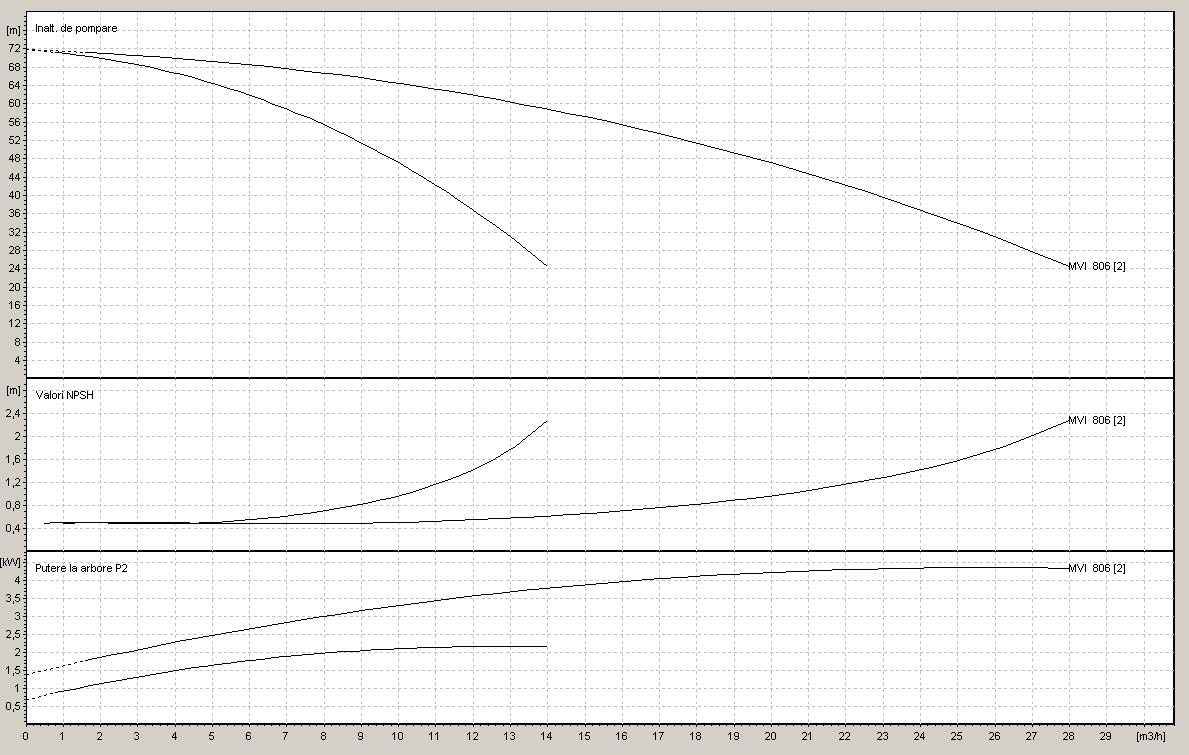Image resolution: width=1189 pixels, height=755 pixels.
Task: Select the MVI 806 [2] label on NPSH curve
Action: (1097, 420)
